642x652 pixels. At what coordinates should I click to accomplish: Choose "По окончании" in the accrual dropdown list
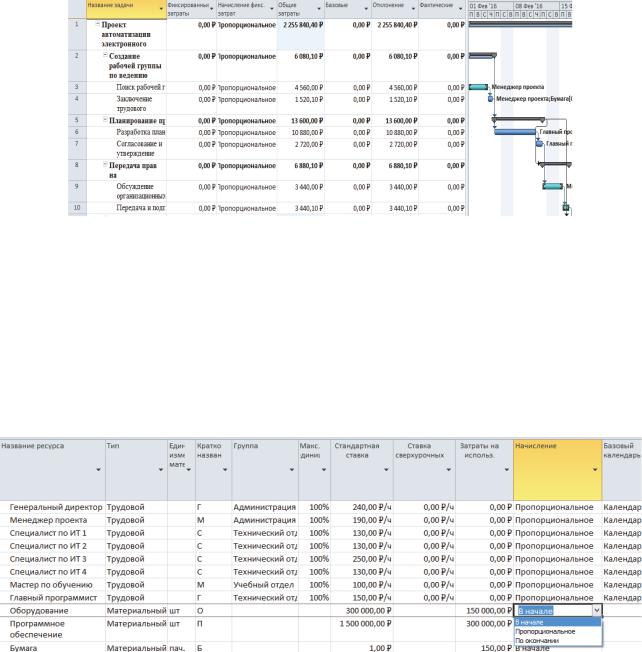[558, 641]
